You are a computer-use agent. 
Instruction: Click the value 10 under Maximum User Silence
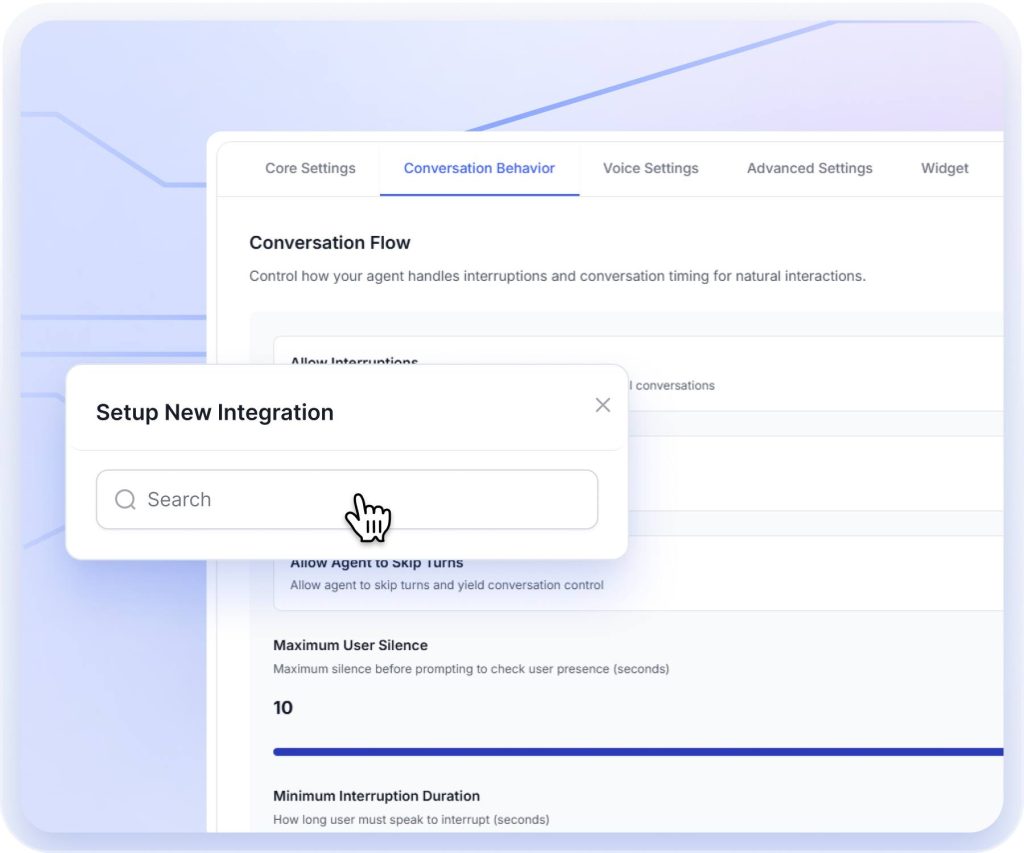click(283, 708)
